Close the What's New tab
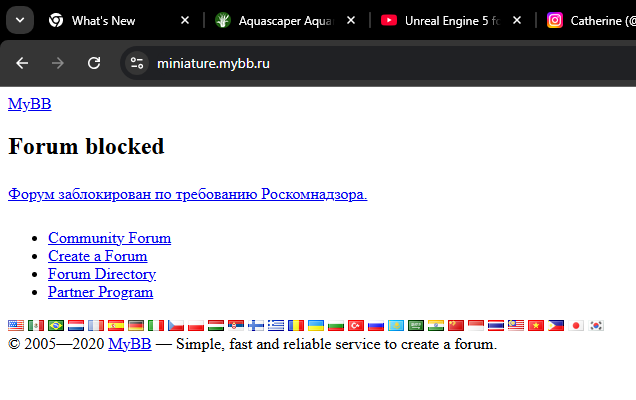This screenshot has width=636, height=400. (185, 20)
